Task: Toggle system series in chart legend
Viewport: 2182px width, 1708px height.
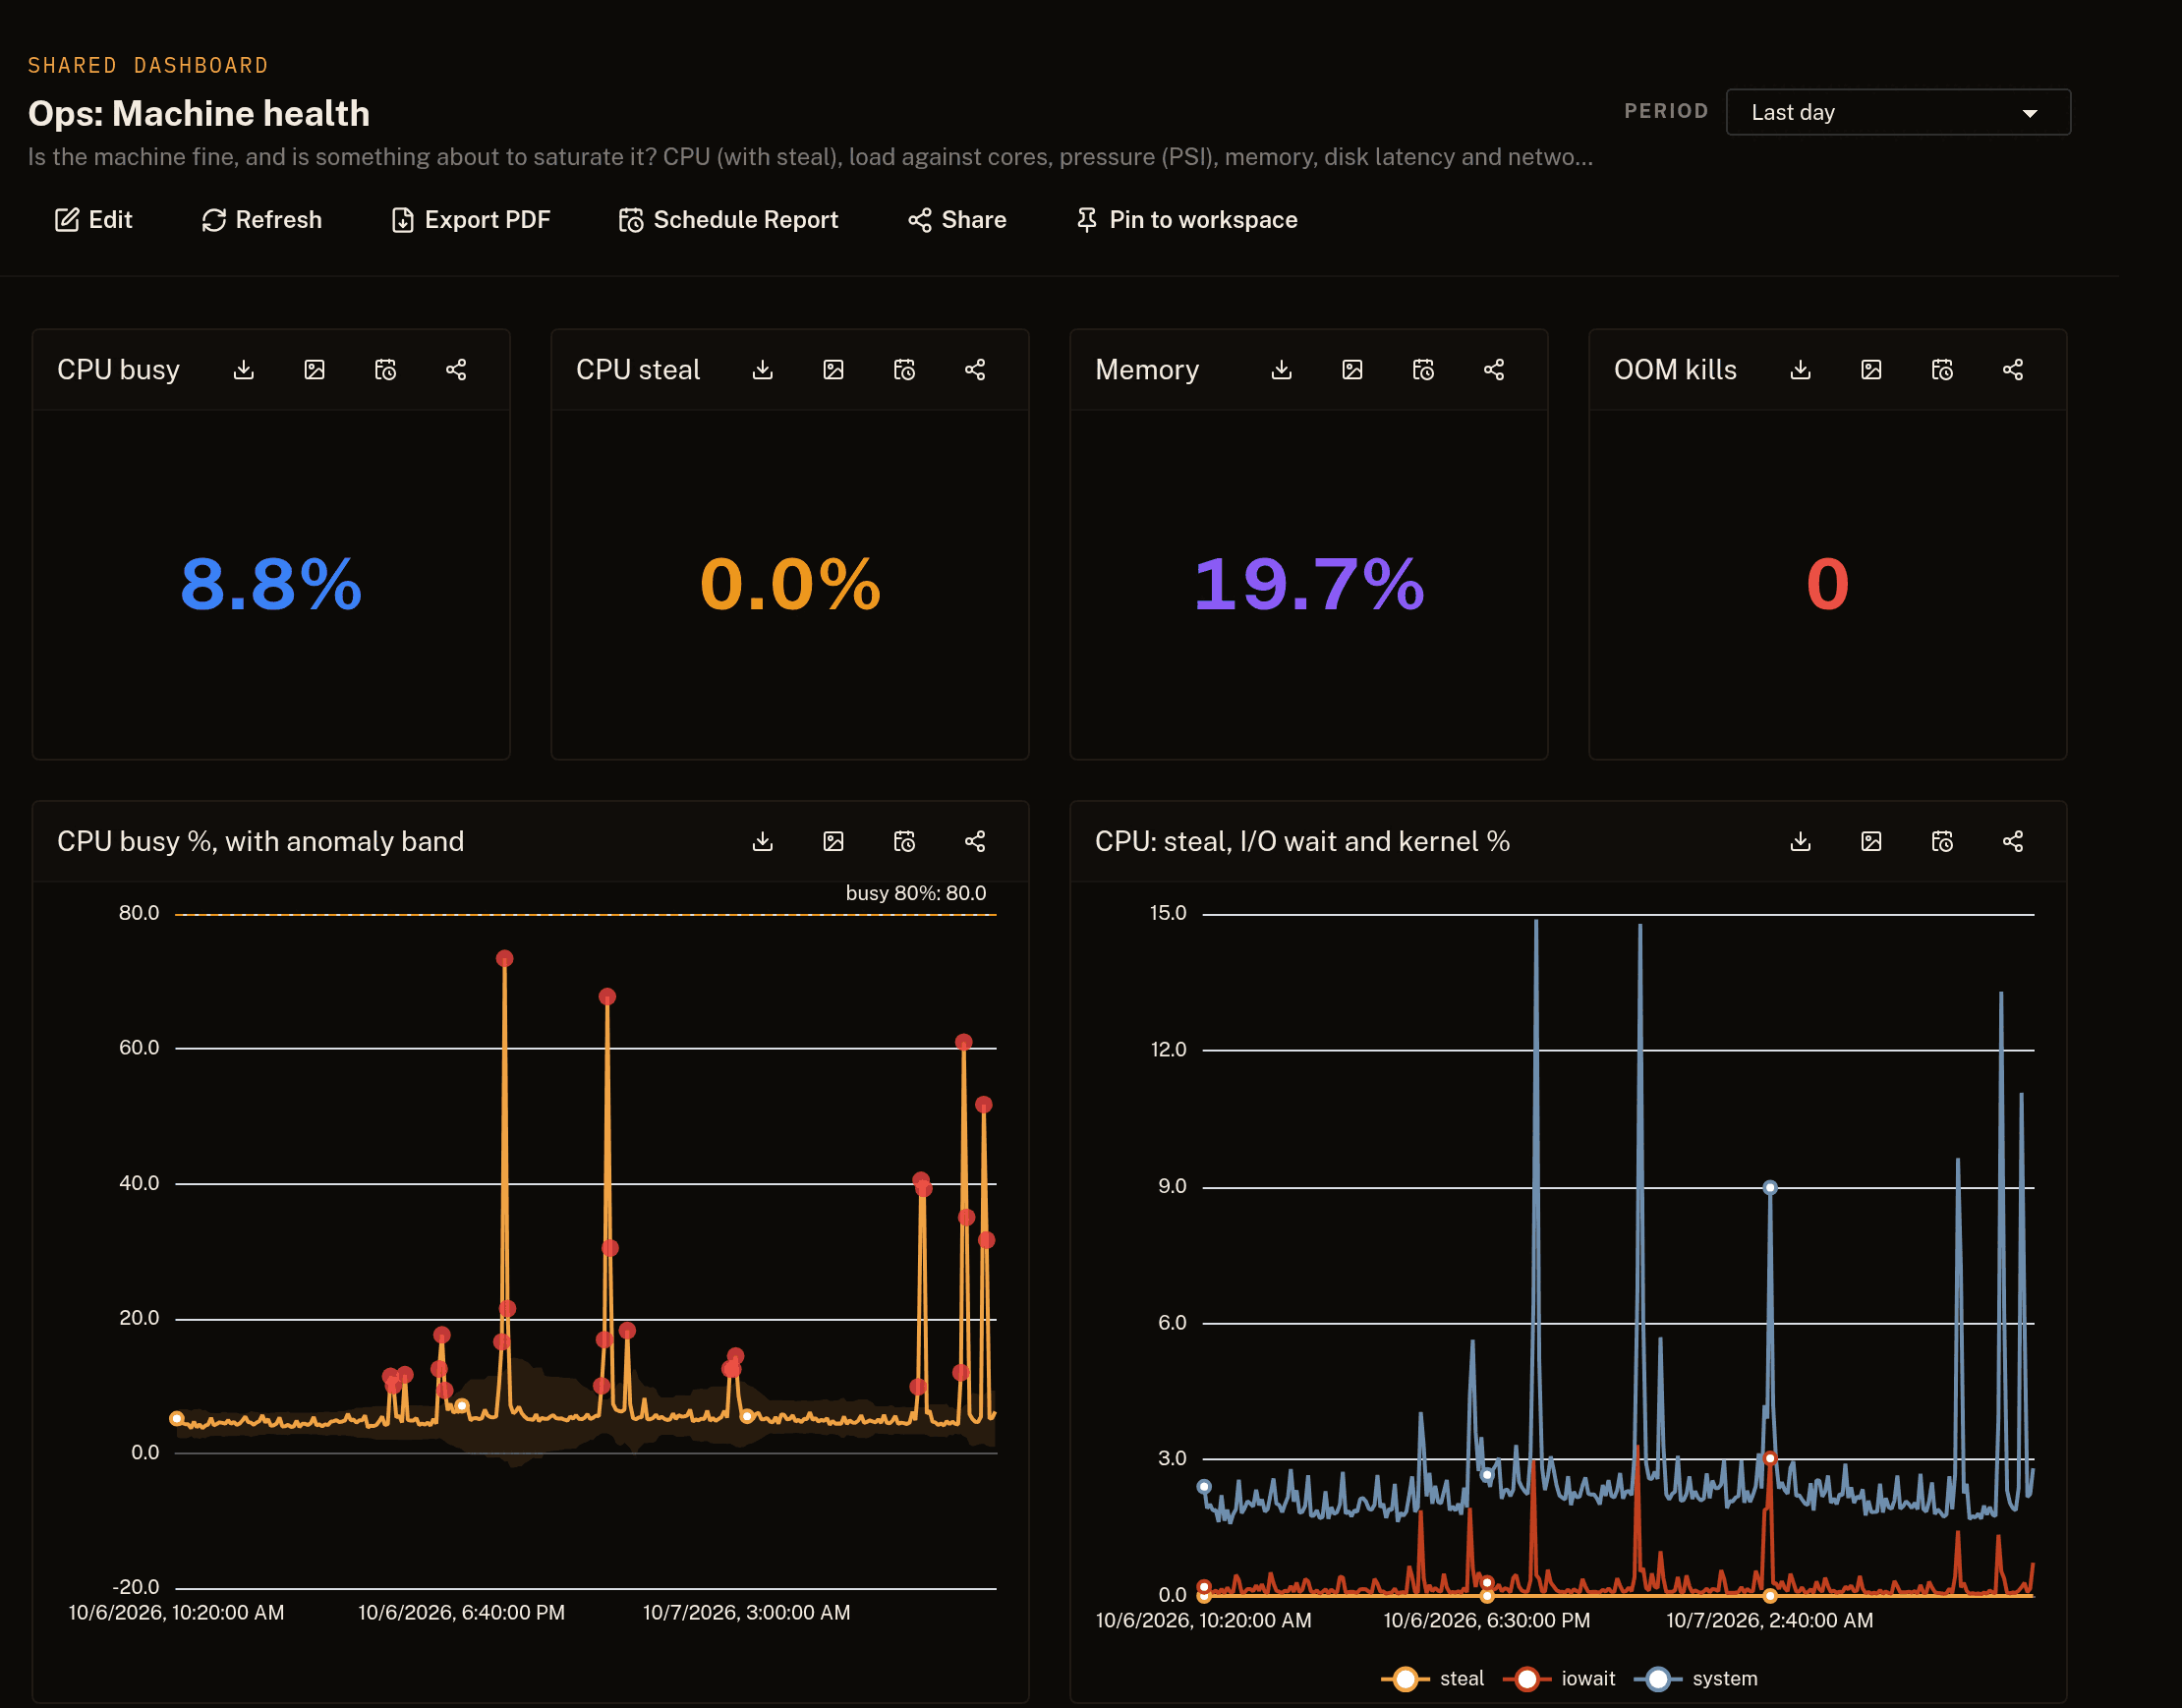Action: (x=1695, y=1679)
